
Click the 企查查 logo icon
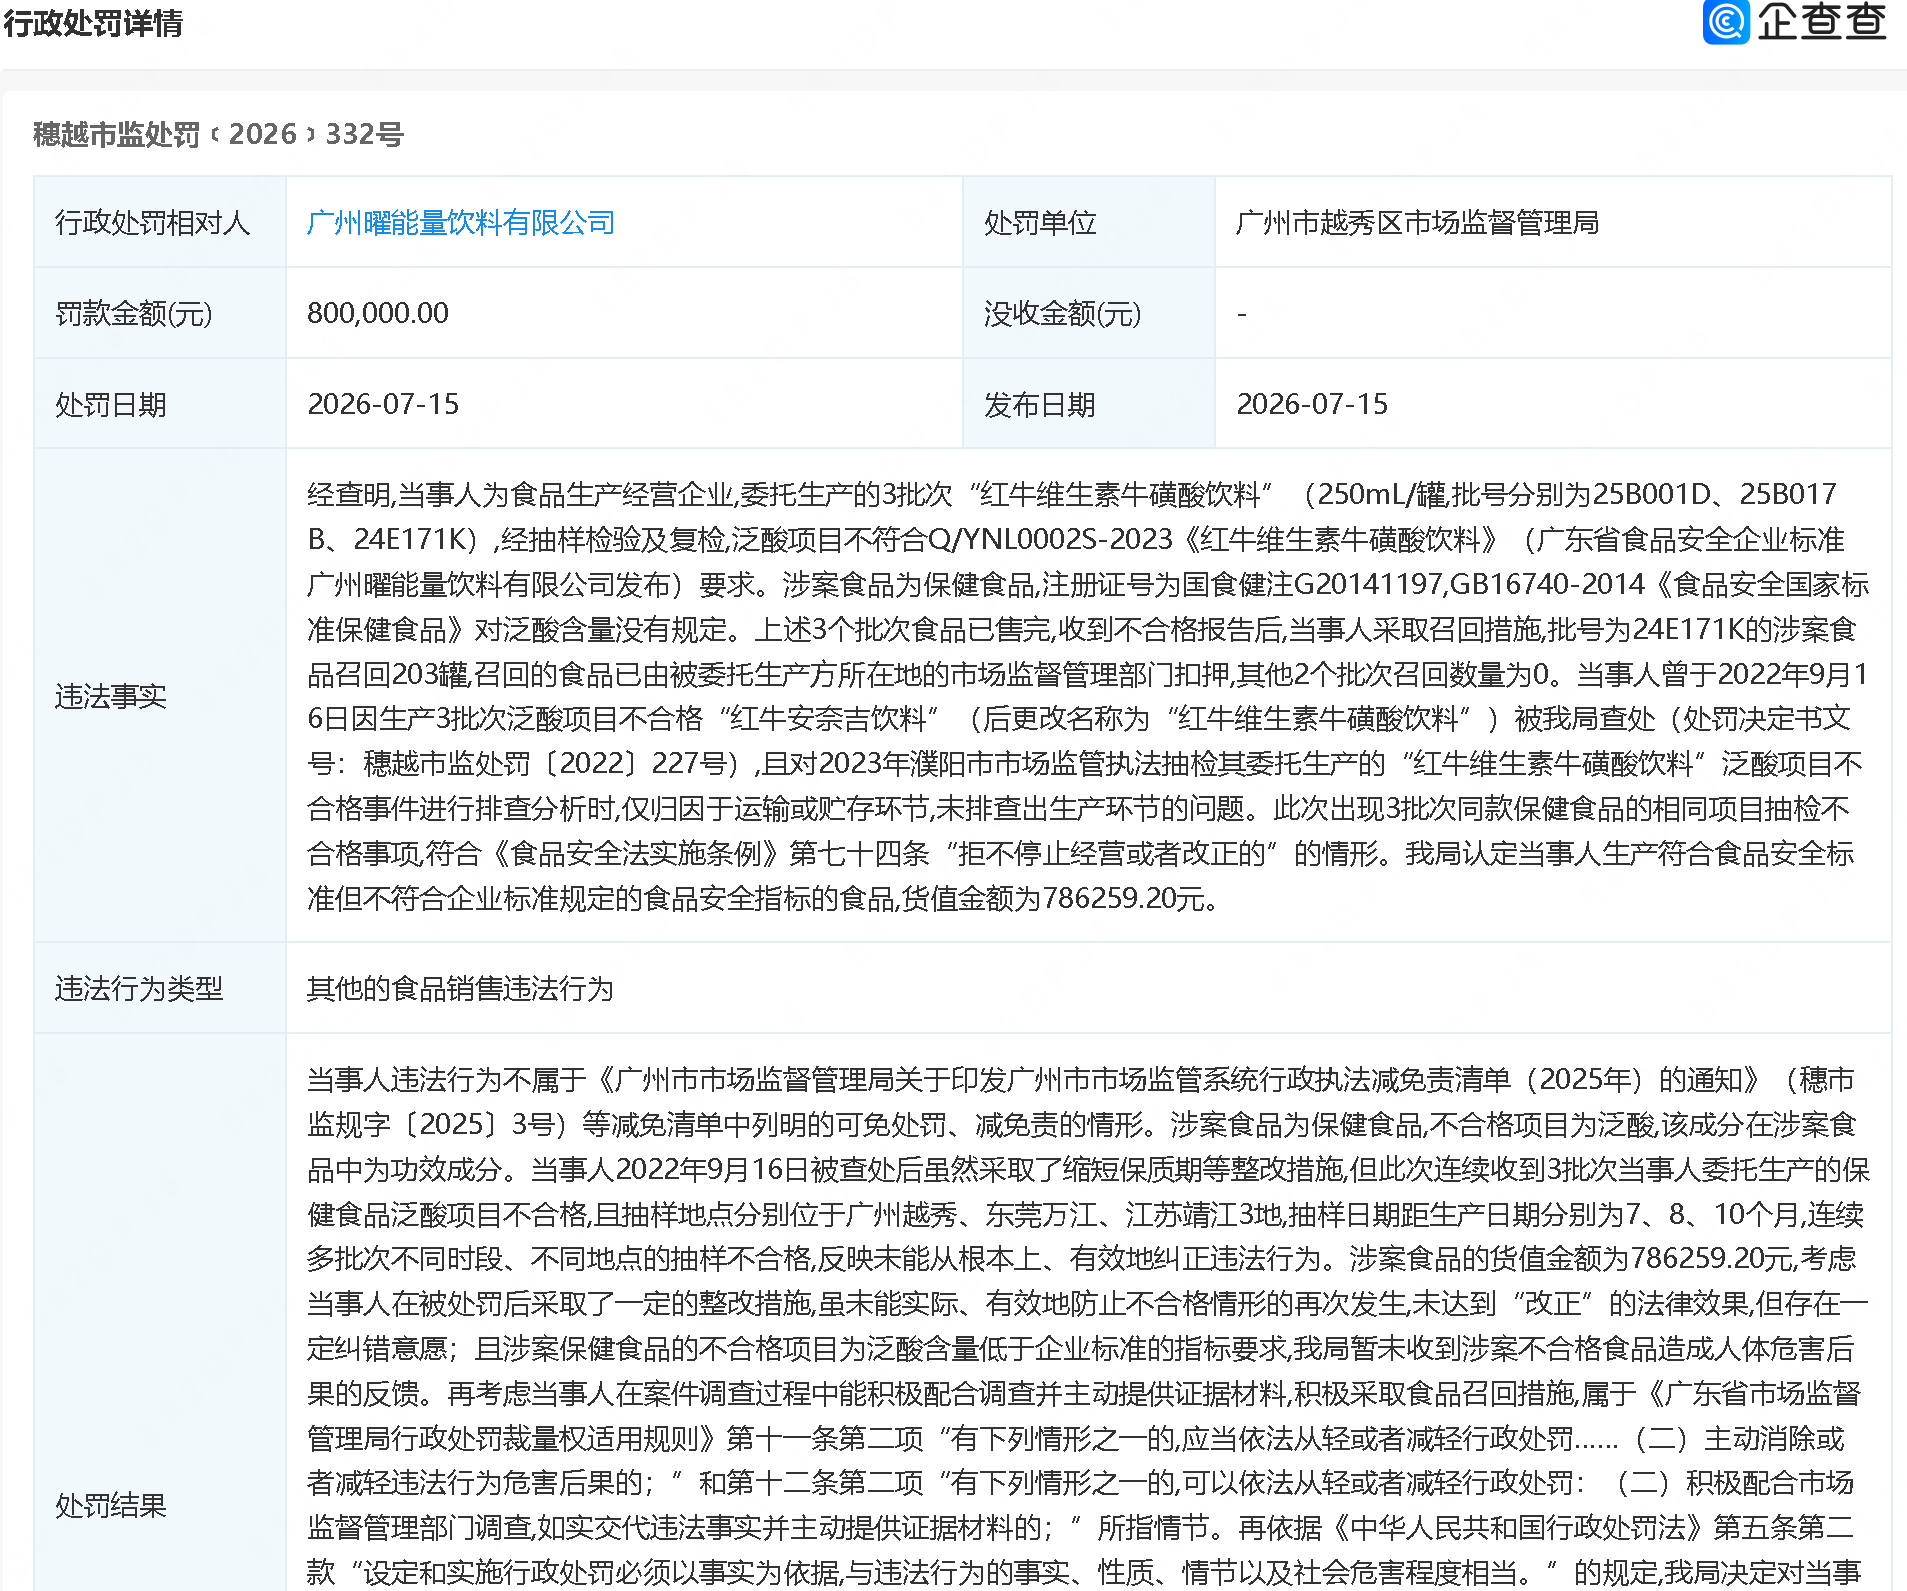pos(1725,21)
